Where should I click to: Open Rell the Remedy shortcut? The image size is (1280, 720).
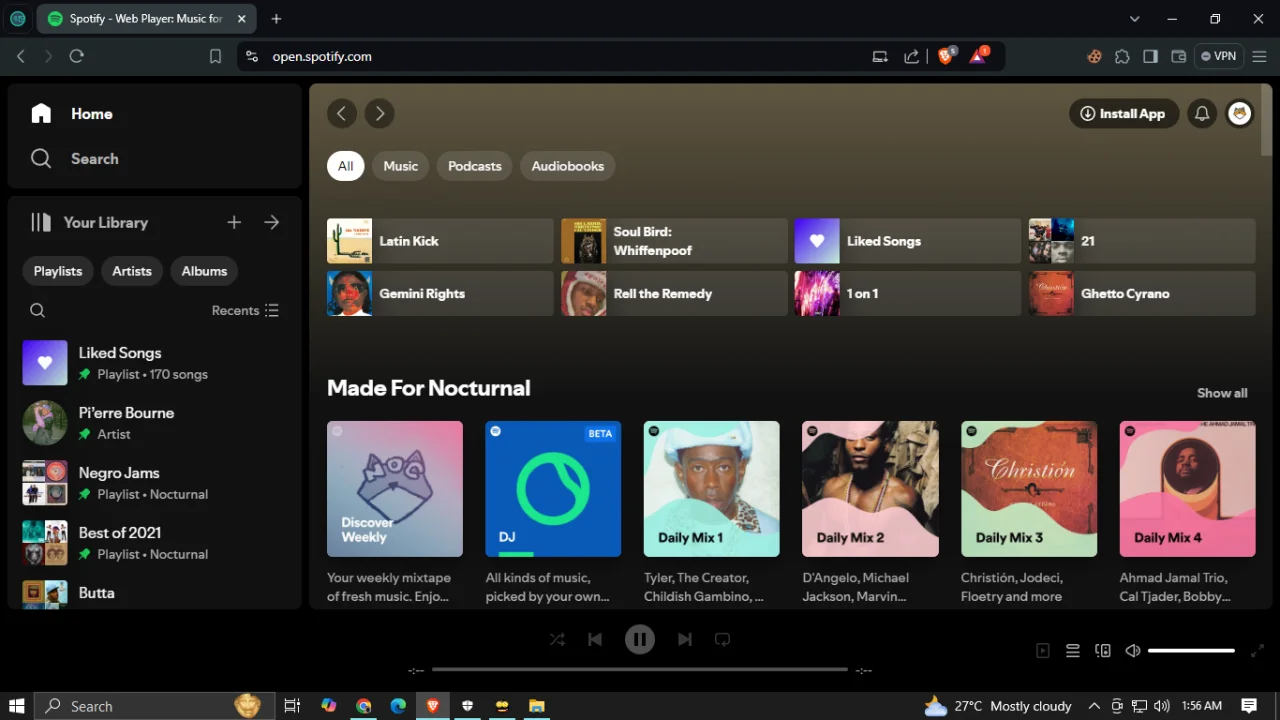coord(674,294)
